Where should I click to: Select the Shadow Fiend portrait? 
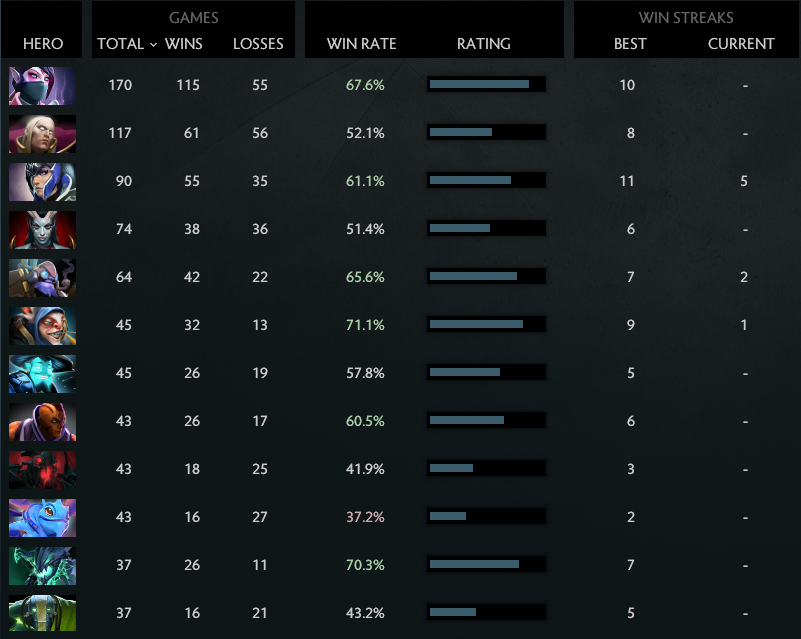click(42, 468)
